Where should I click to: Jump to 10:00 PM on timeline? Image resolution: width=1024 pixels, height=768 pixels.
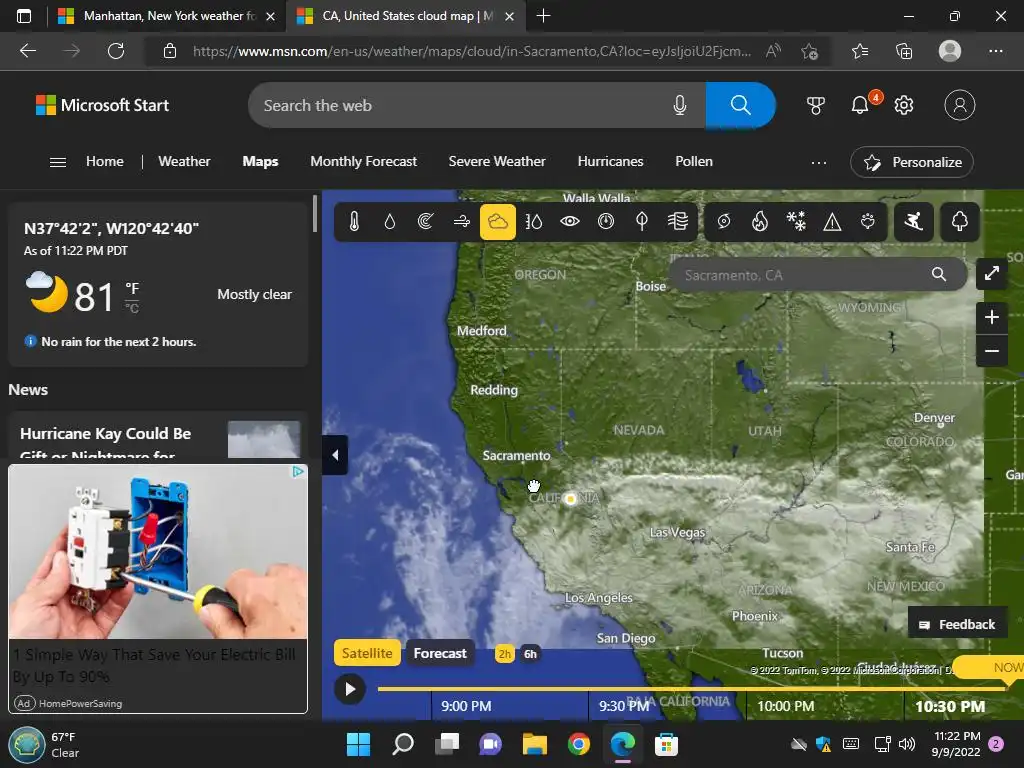[786, 706]
